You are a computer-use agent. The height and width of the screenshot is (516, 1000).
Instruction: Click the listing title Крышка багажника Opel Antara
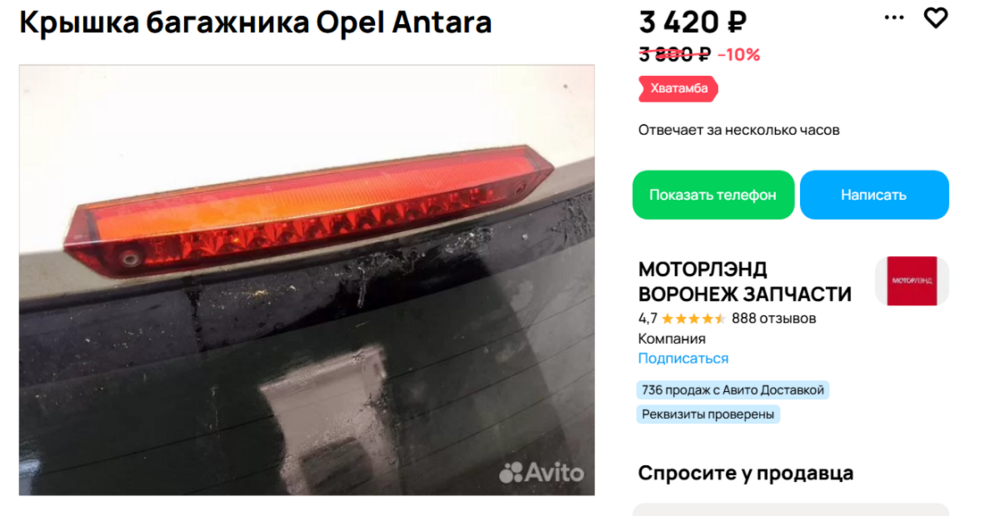point(256,22)
